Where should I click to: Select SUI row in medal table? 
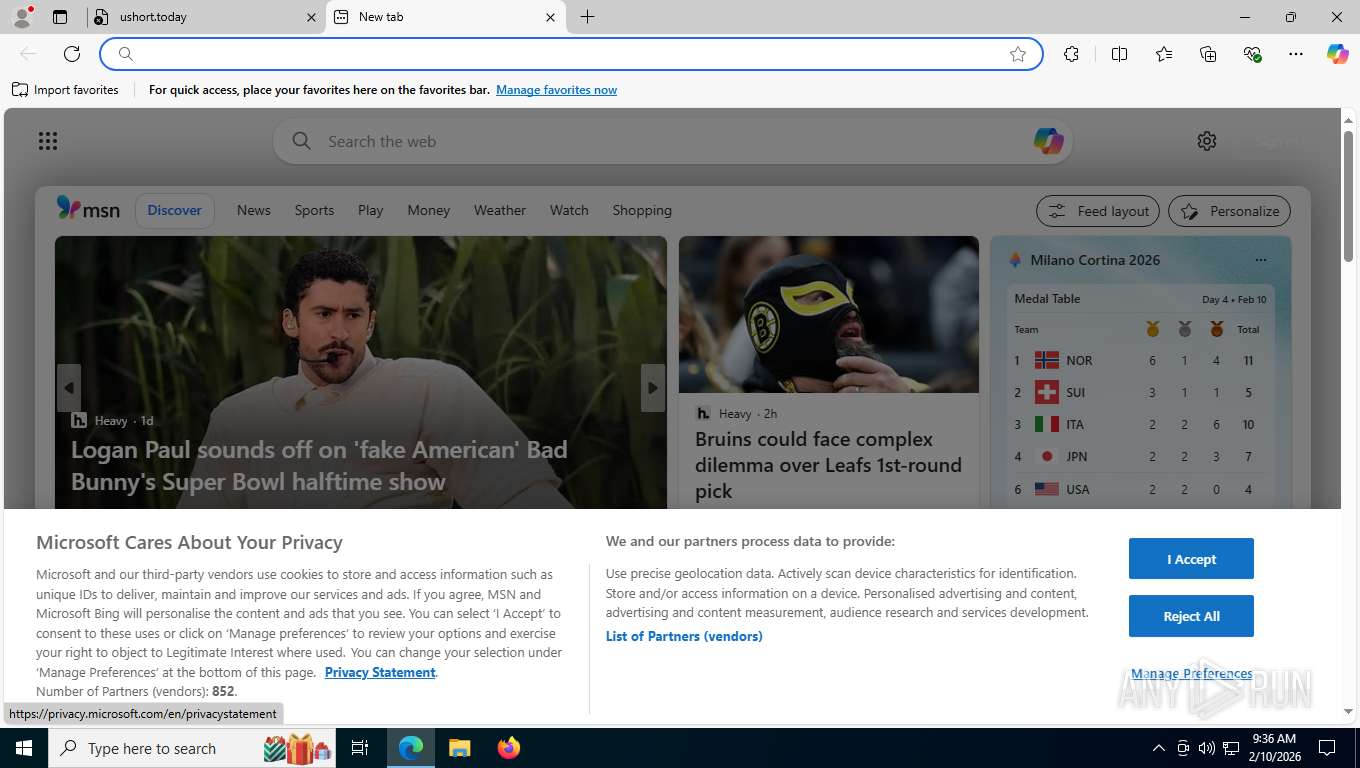tap(1140, 392)
